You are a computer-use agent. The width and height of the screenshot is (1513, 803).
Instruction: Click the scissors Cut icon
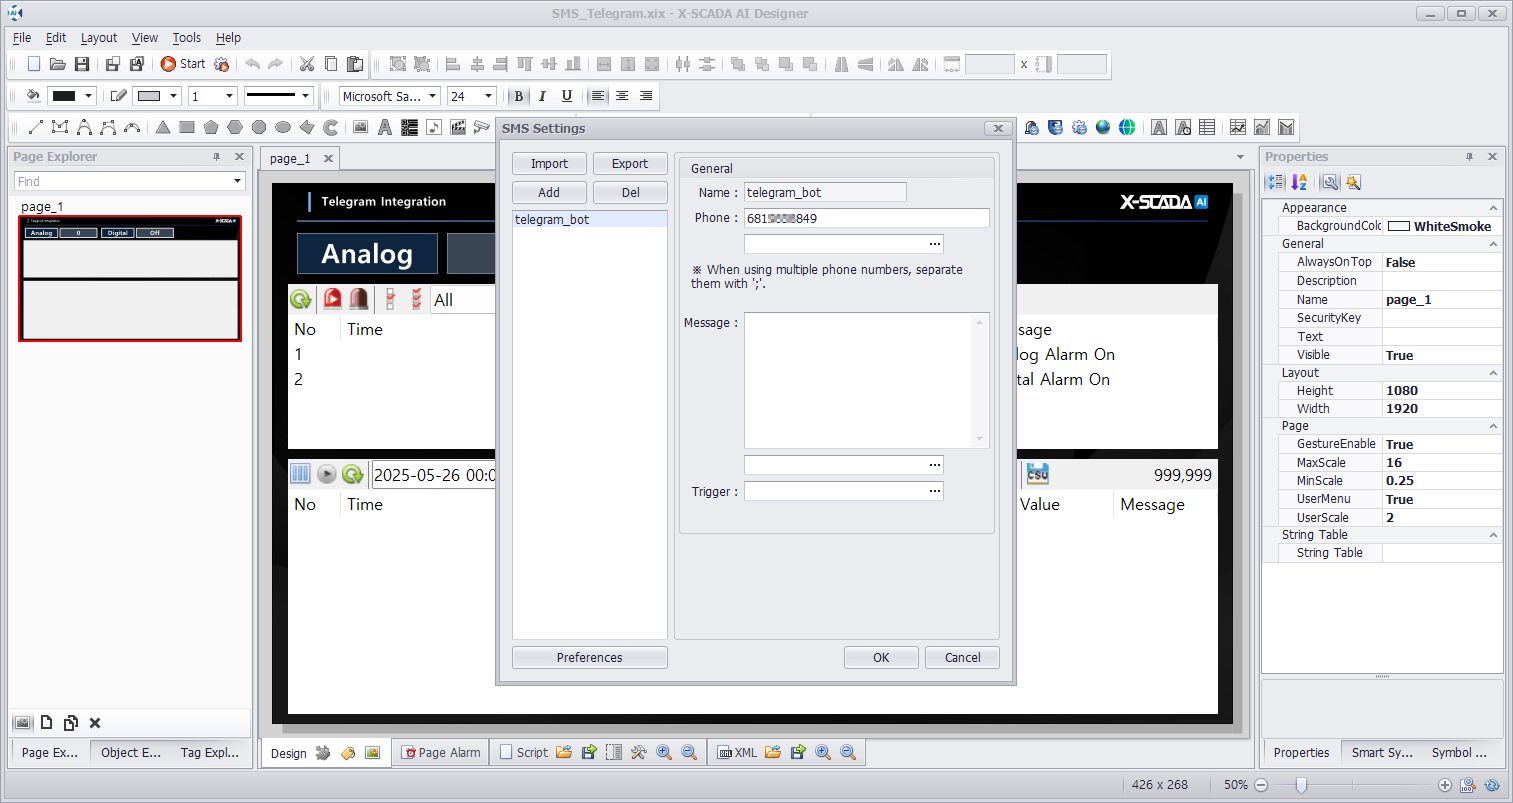click(x=307, y=64)
